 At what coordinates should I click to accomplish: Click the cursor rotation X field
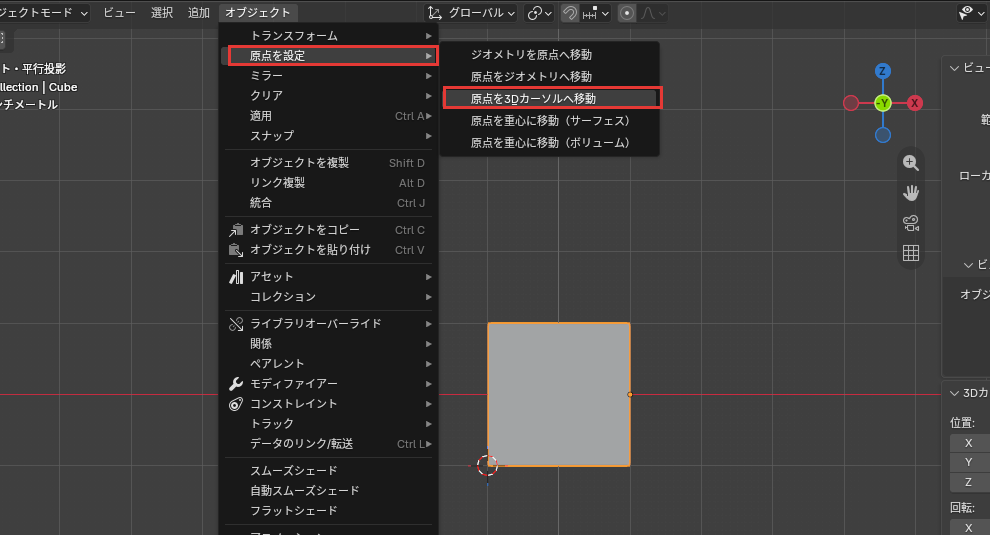pyautogui.click(x=970, y=527)
